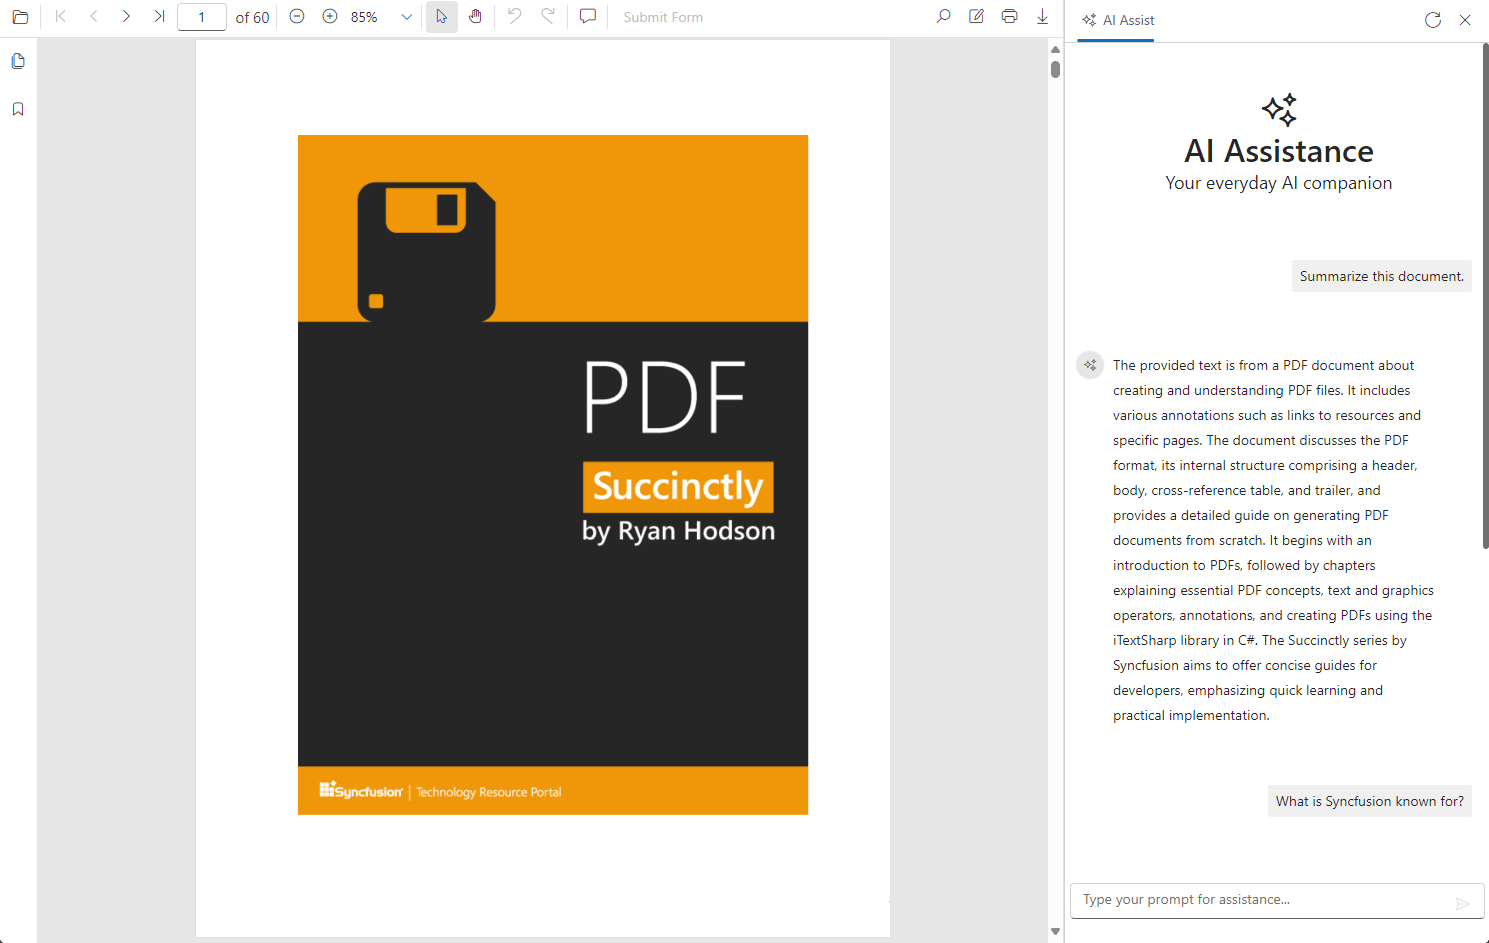The image size is (1489, 943).
Task: Redo the last action
Action: click(x=548, y=17)
